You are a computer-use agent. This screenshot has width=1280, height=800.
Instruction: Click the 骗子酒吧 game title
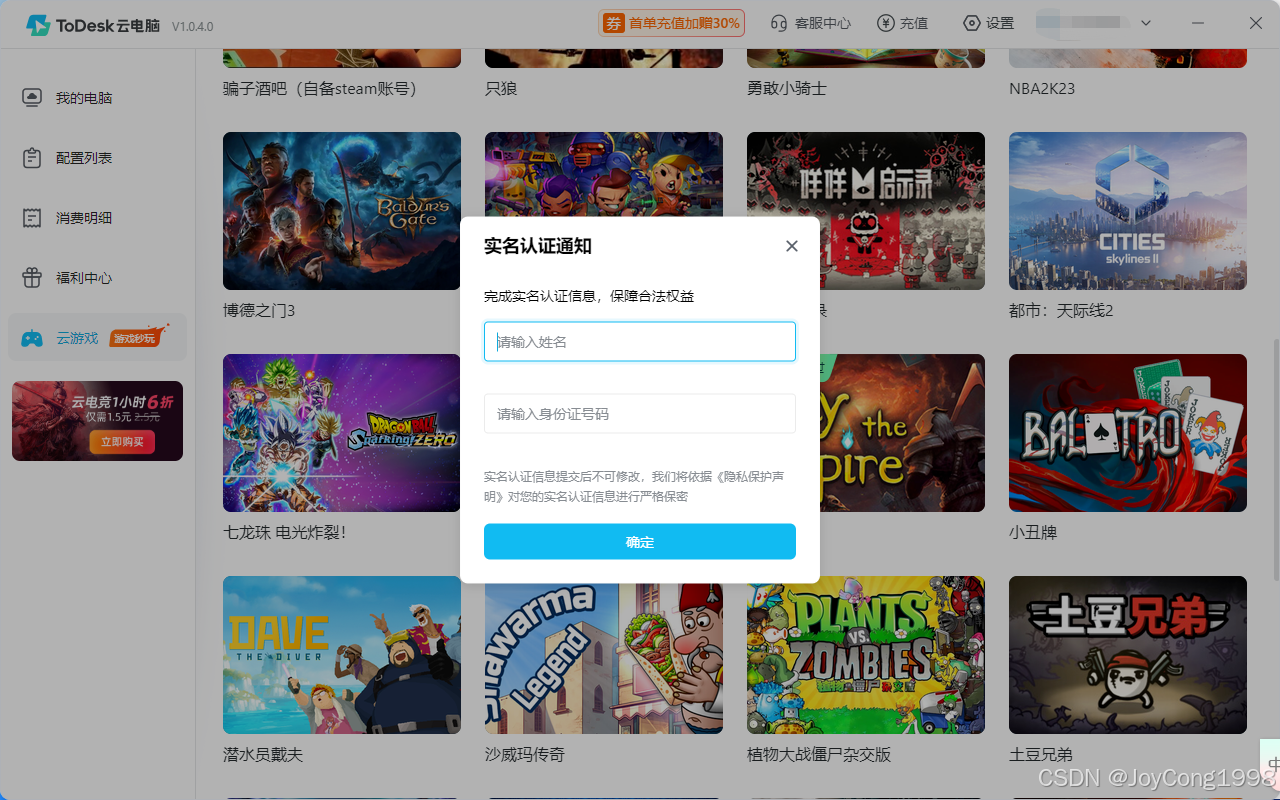click(x=320, y=89)
